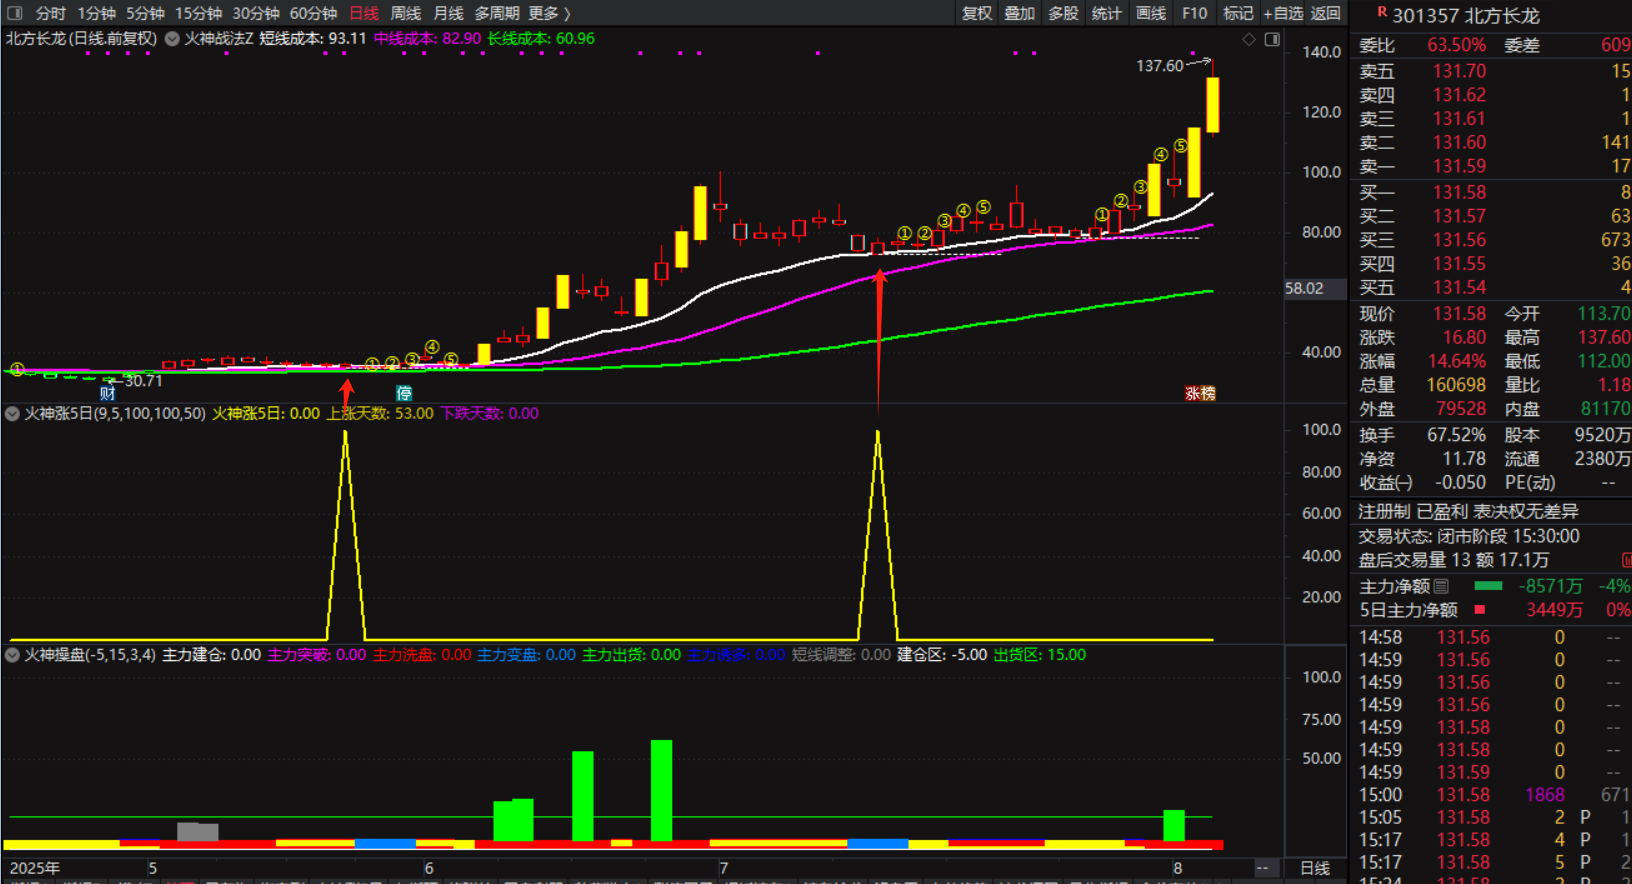The width and height of the screenshot is (1632, 884).
Task: Click the 涨幅 14.64% value
Action: click(x=1456, y=361)
